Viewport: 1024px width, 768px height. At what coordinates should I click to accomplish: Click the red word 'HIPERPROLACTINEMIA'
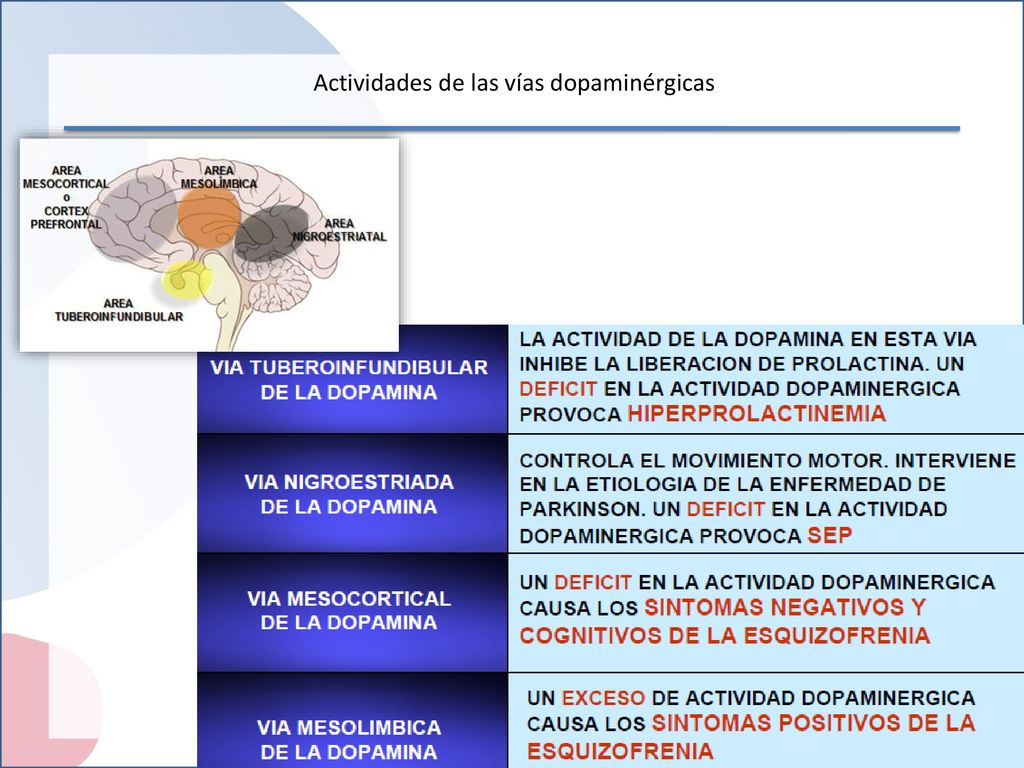[757, 413]
